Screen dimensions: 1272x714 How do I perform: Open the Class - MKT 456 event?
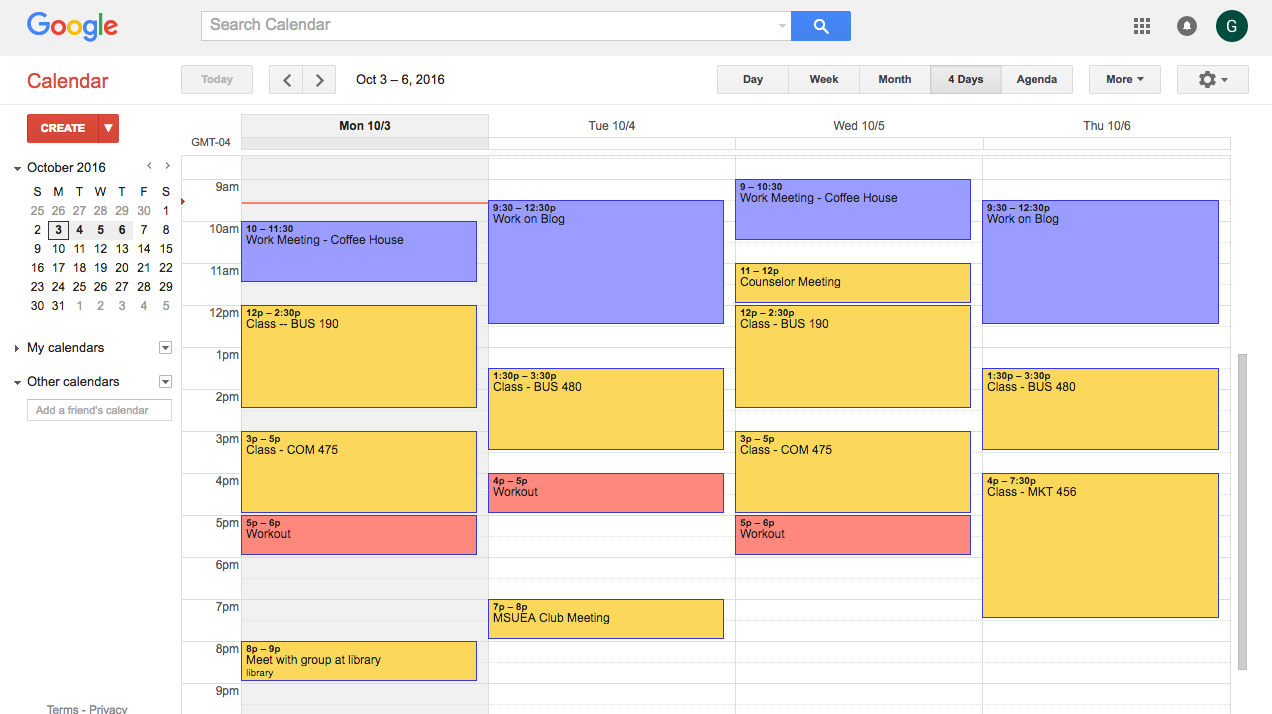coord(1101,546)
